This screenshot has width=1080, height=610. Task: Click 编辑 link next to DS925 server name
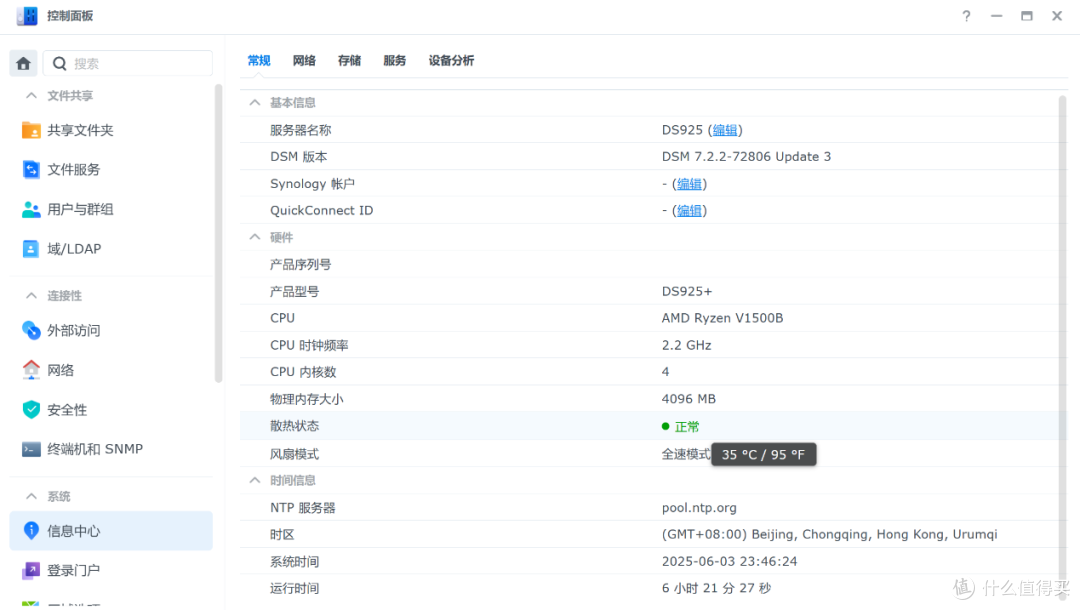(x=725, y=130)
